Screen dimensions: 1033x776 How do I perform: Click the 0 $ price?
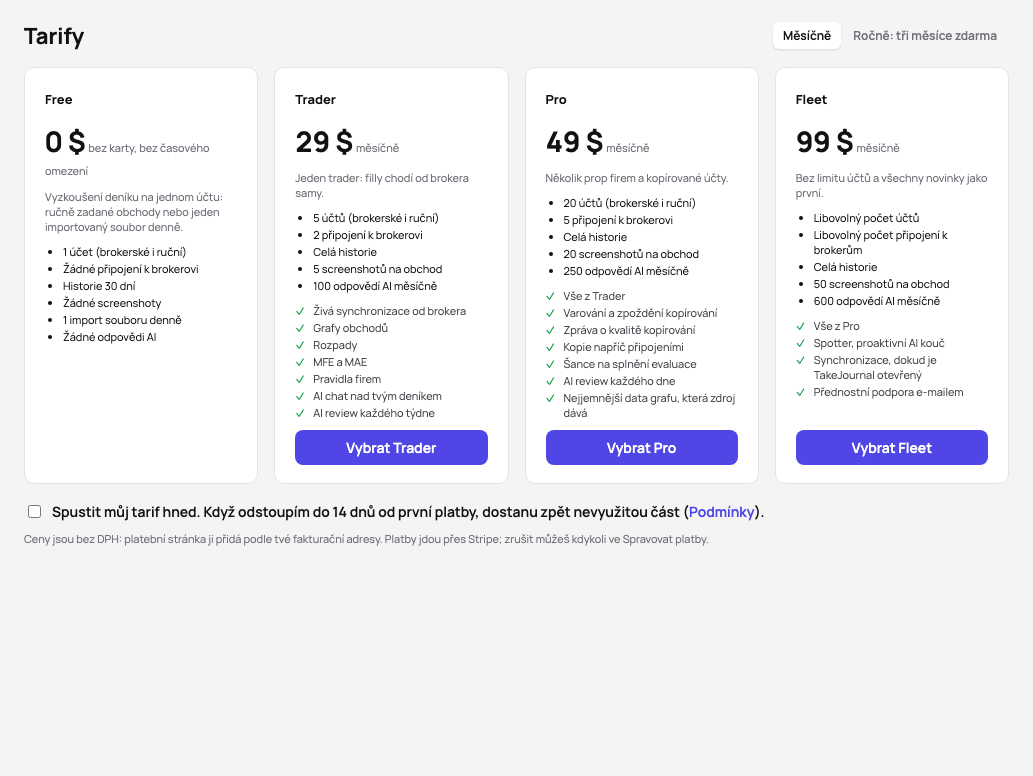coord(65,142)
